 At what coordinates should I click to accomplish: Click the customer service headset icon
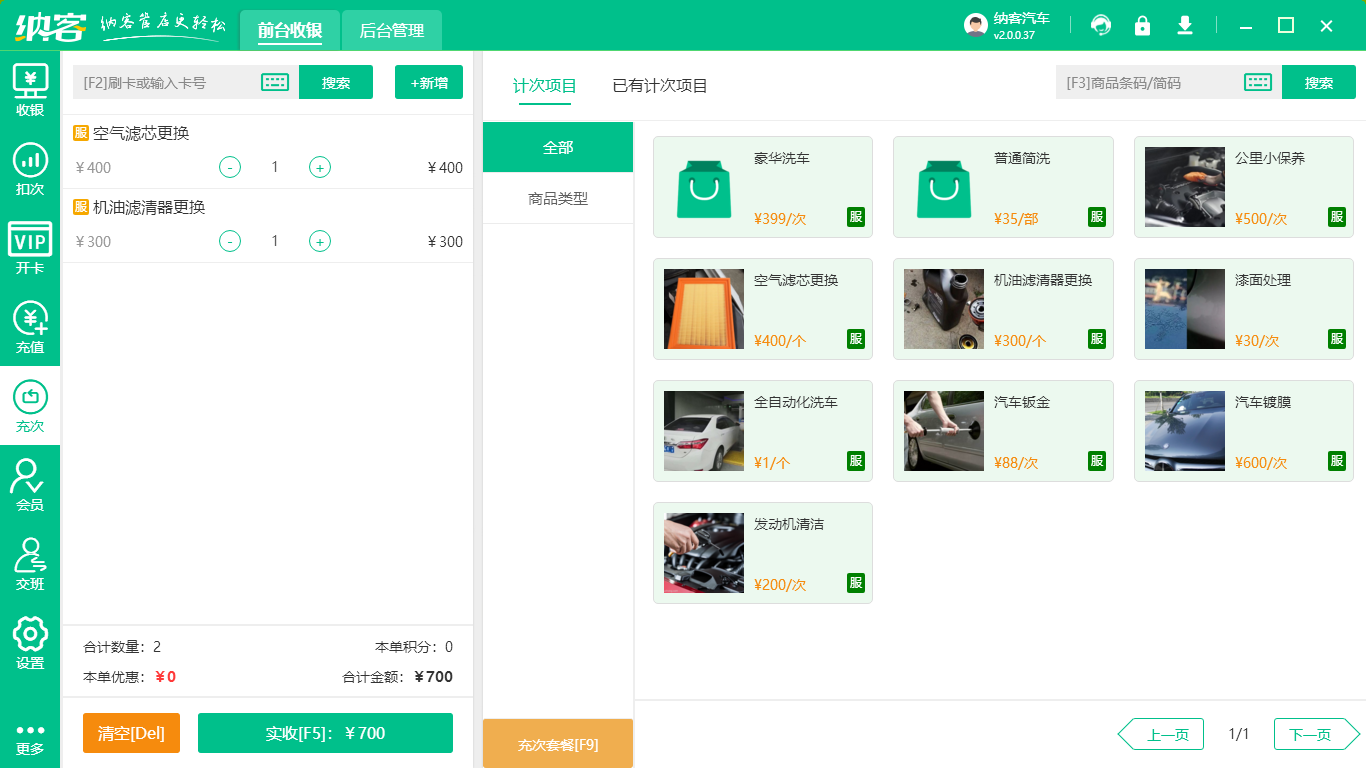click(x=1101, y=26)
